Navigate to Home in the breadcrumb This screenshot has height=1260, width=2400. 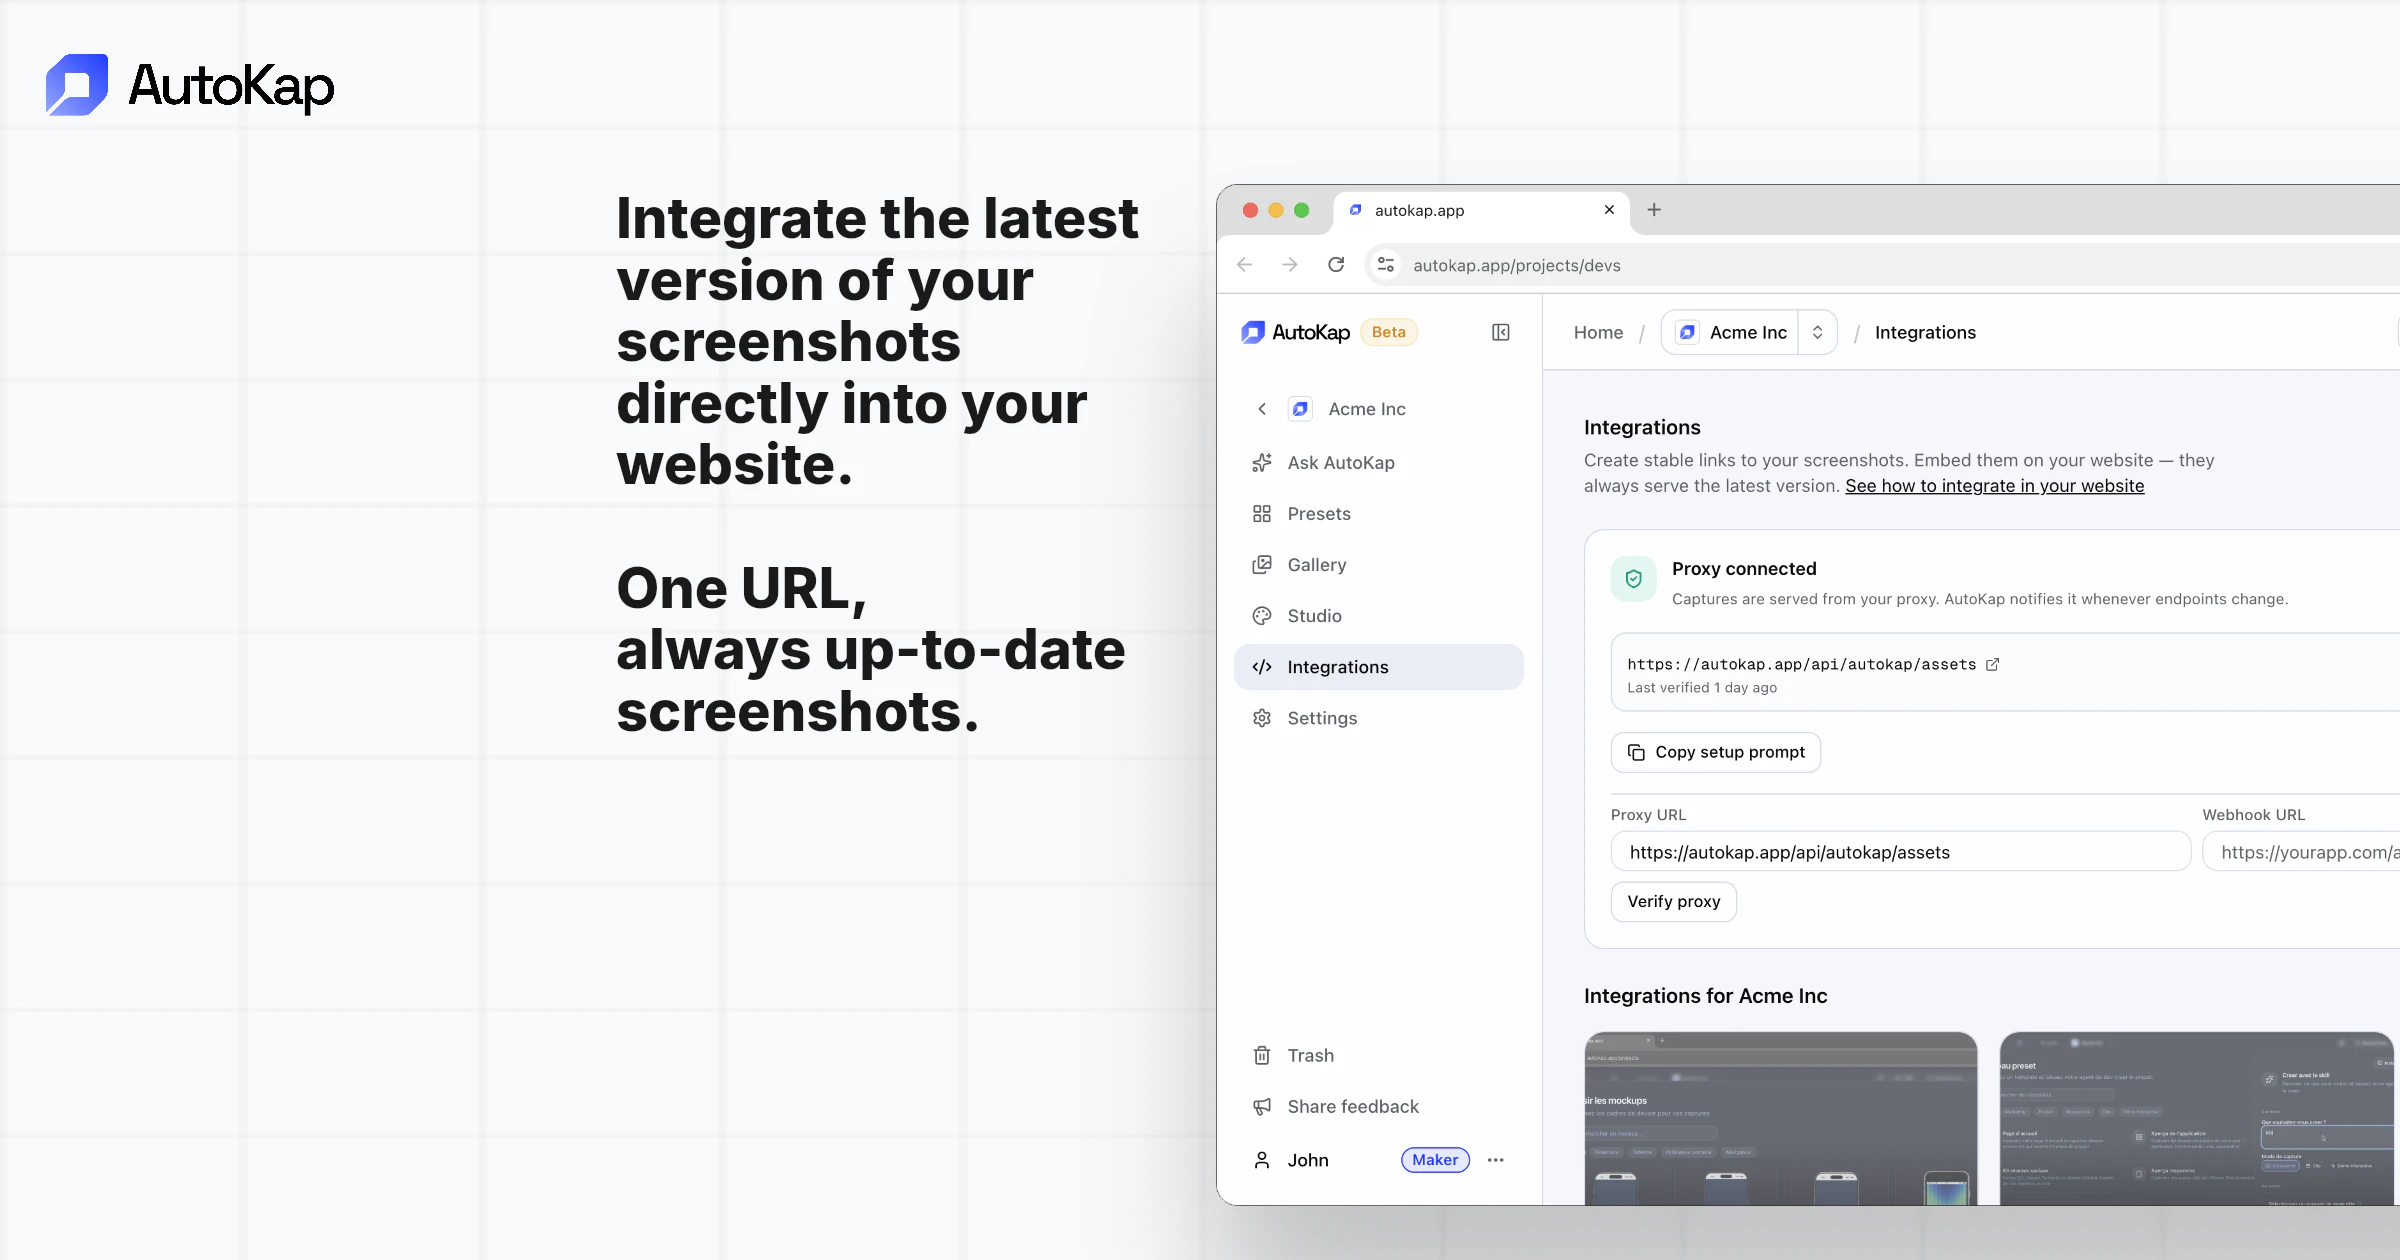1597,331
